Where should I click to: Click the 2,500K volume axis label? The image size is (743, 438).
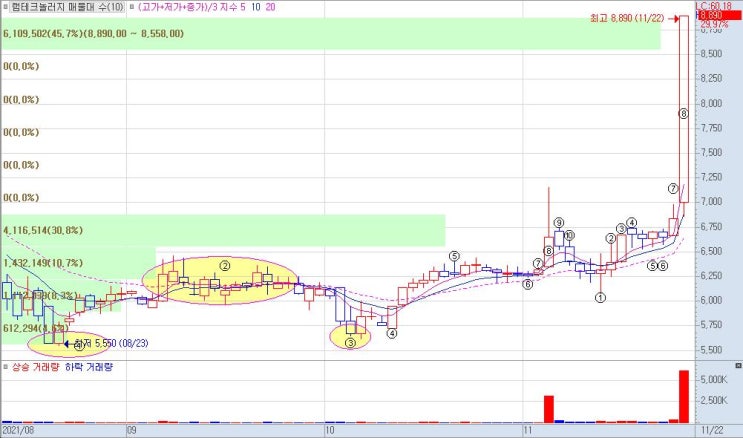coord(714,401)
